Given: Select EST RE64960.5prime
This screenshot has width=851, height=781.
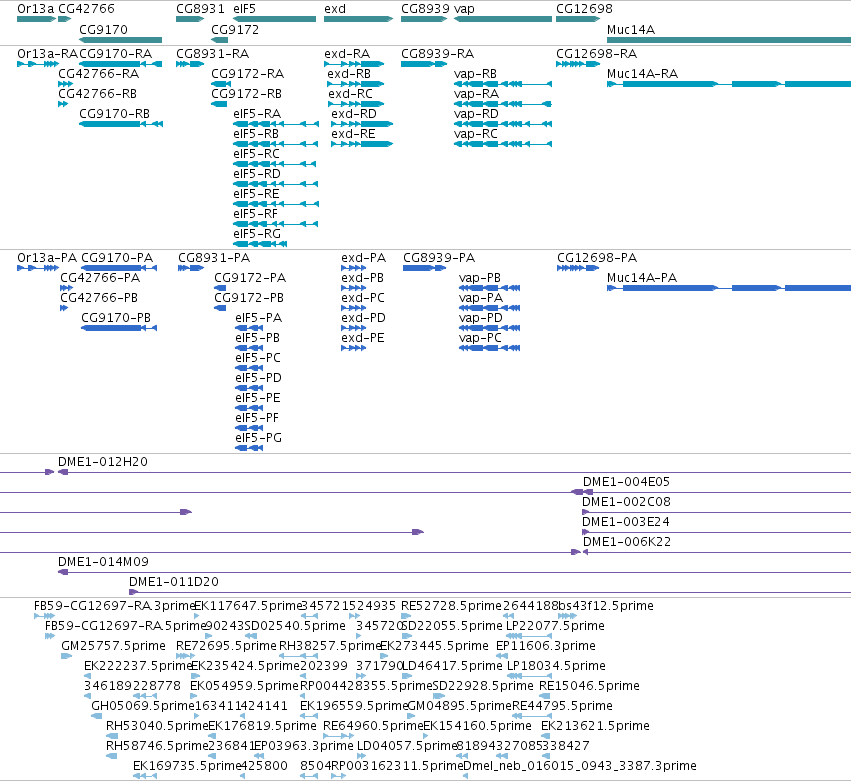Looking at the screenshot, I should pos(339,736).
